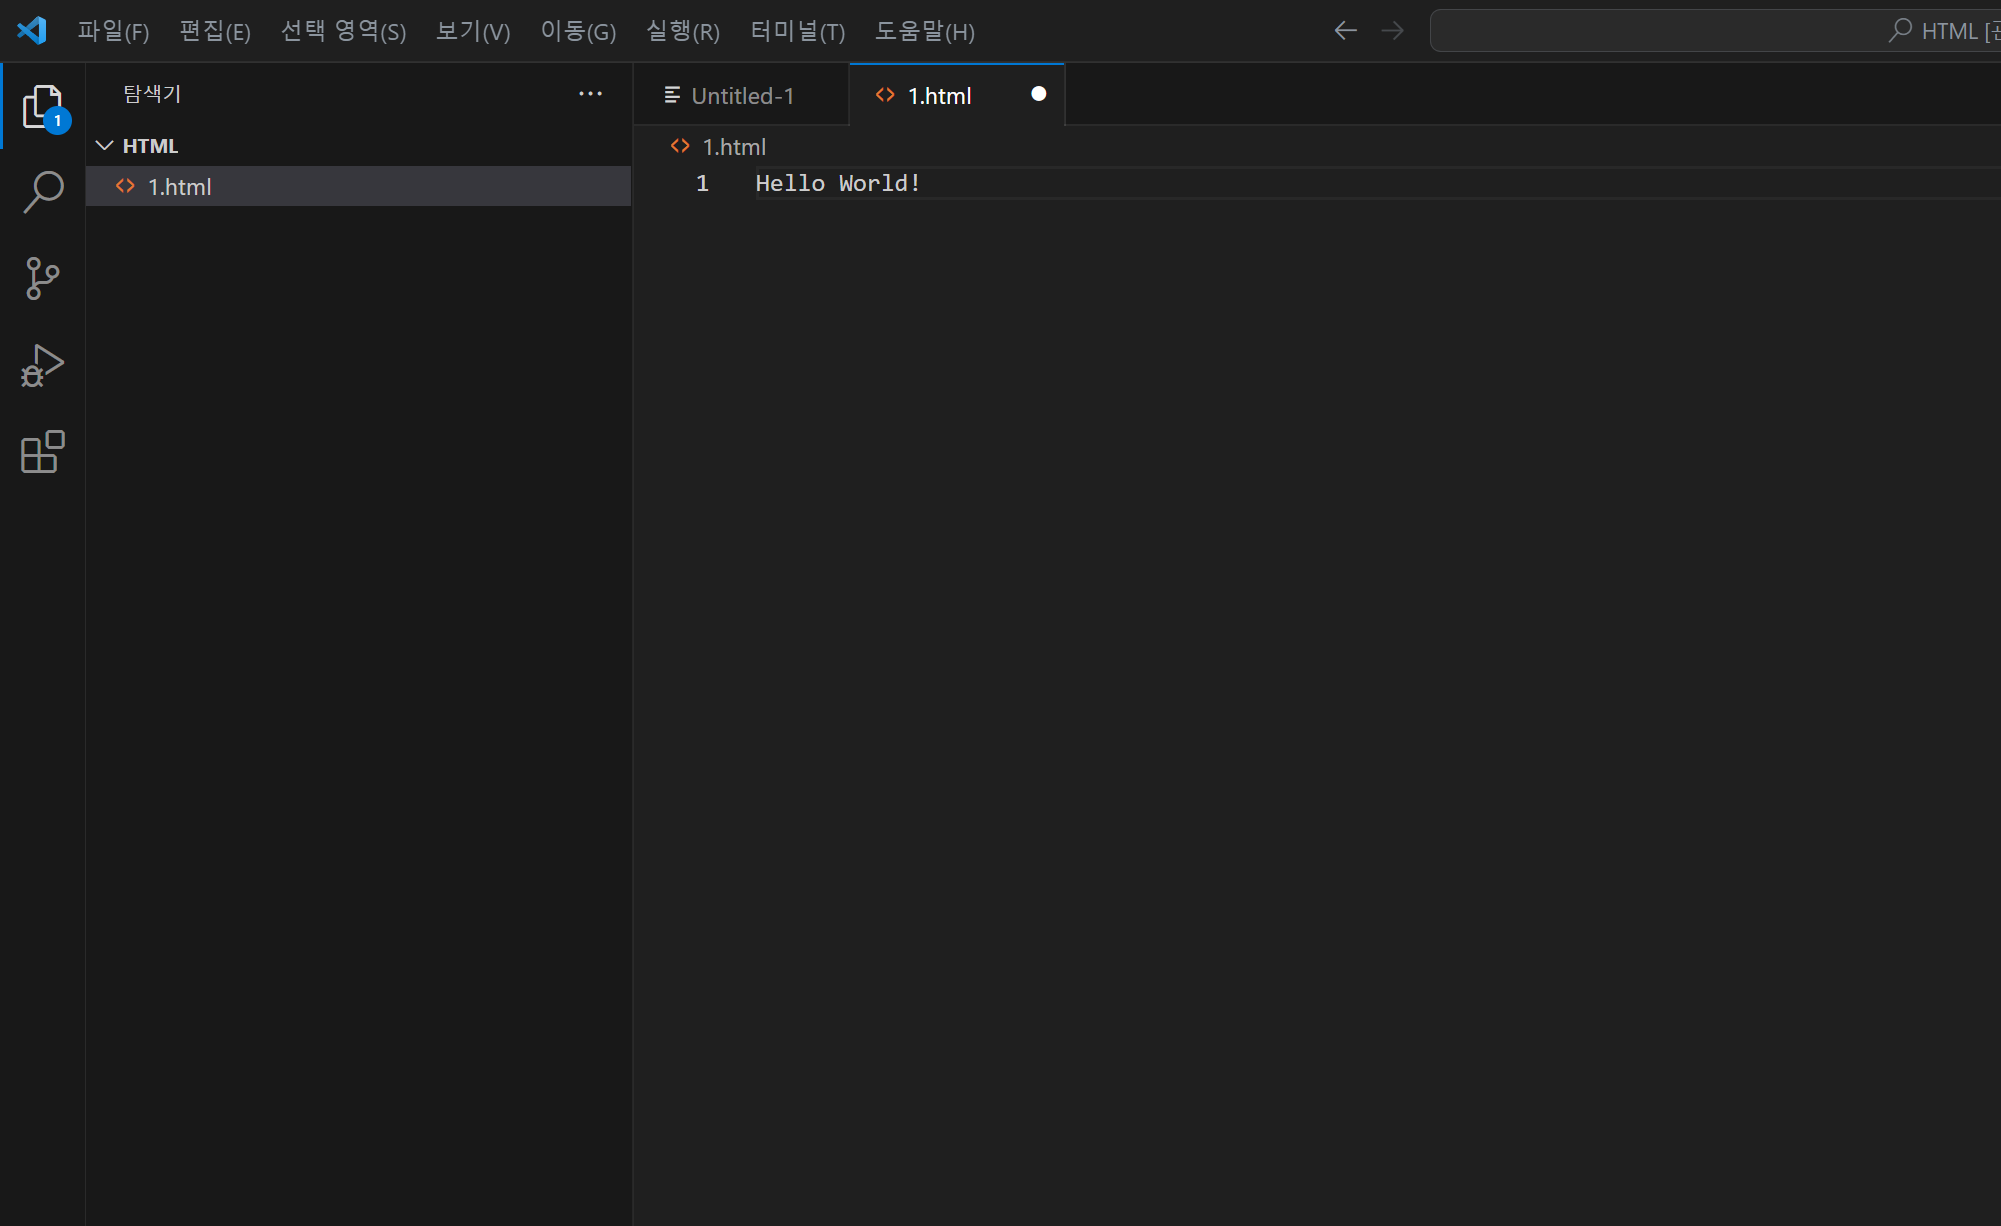Open explorer's more actions ellipsis menu
The image size is (2001, 1226).
click(x=590, y=94)
